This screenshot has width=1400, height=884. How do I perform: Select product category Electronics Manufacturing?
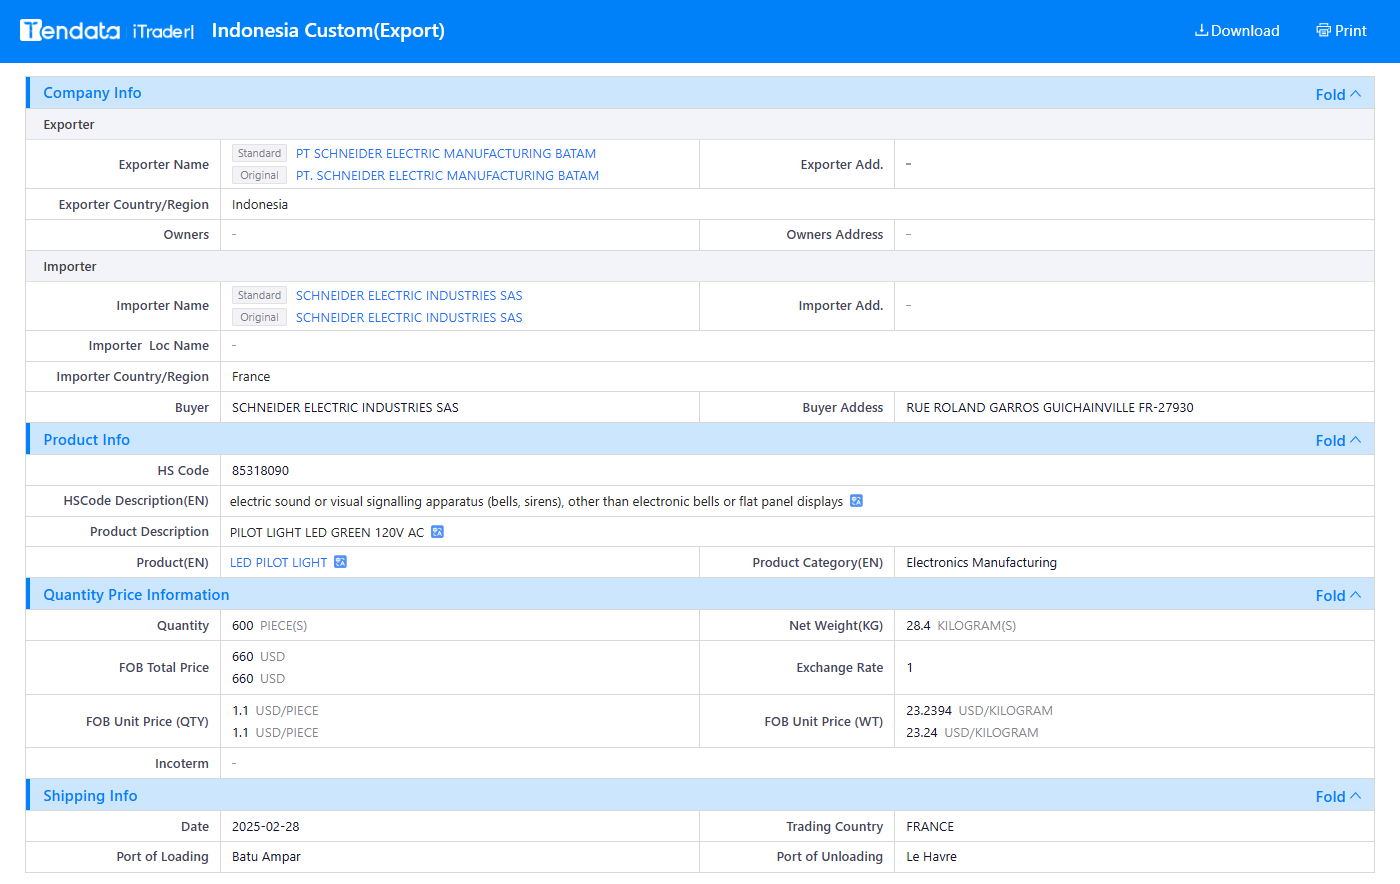(981, 562)
